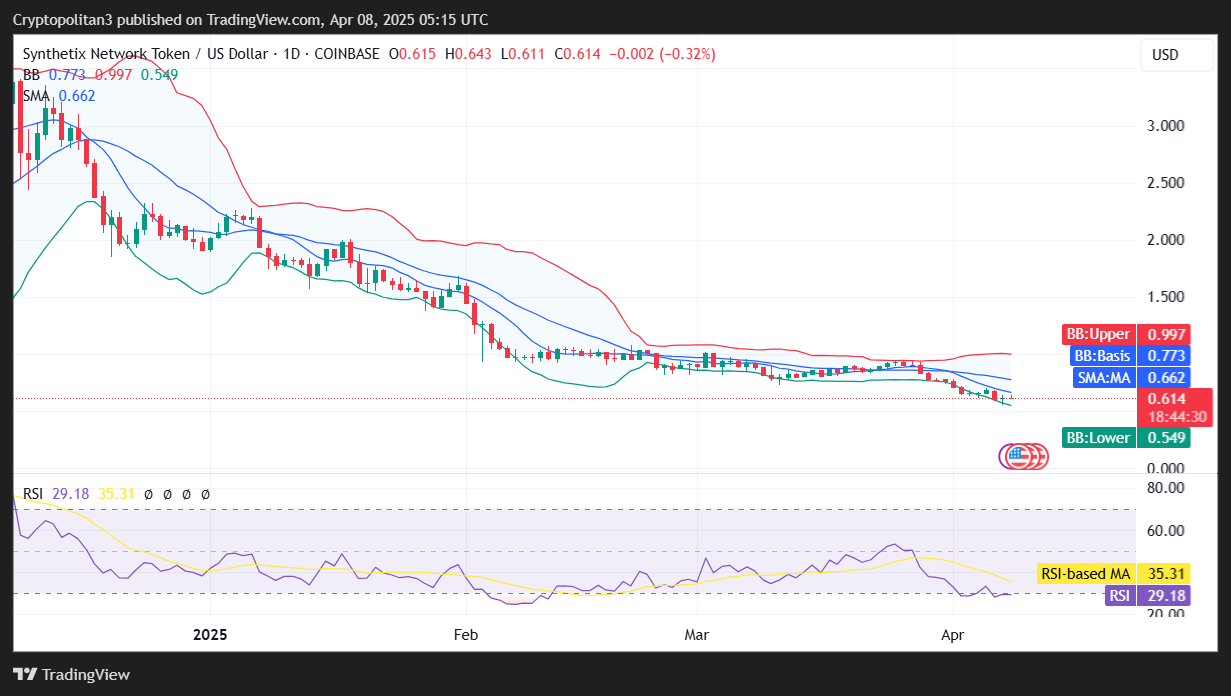
Task: Click the 18:44:30 countdown timer
Action: (x=1176, y=416)
